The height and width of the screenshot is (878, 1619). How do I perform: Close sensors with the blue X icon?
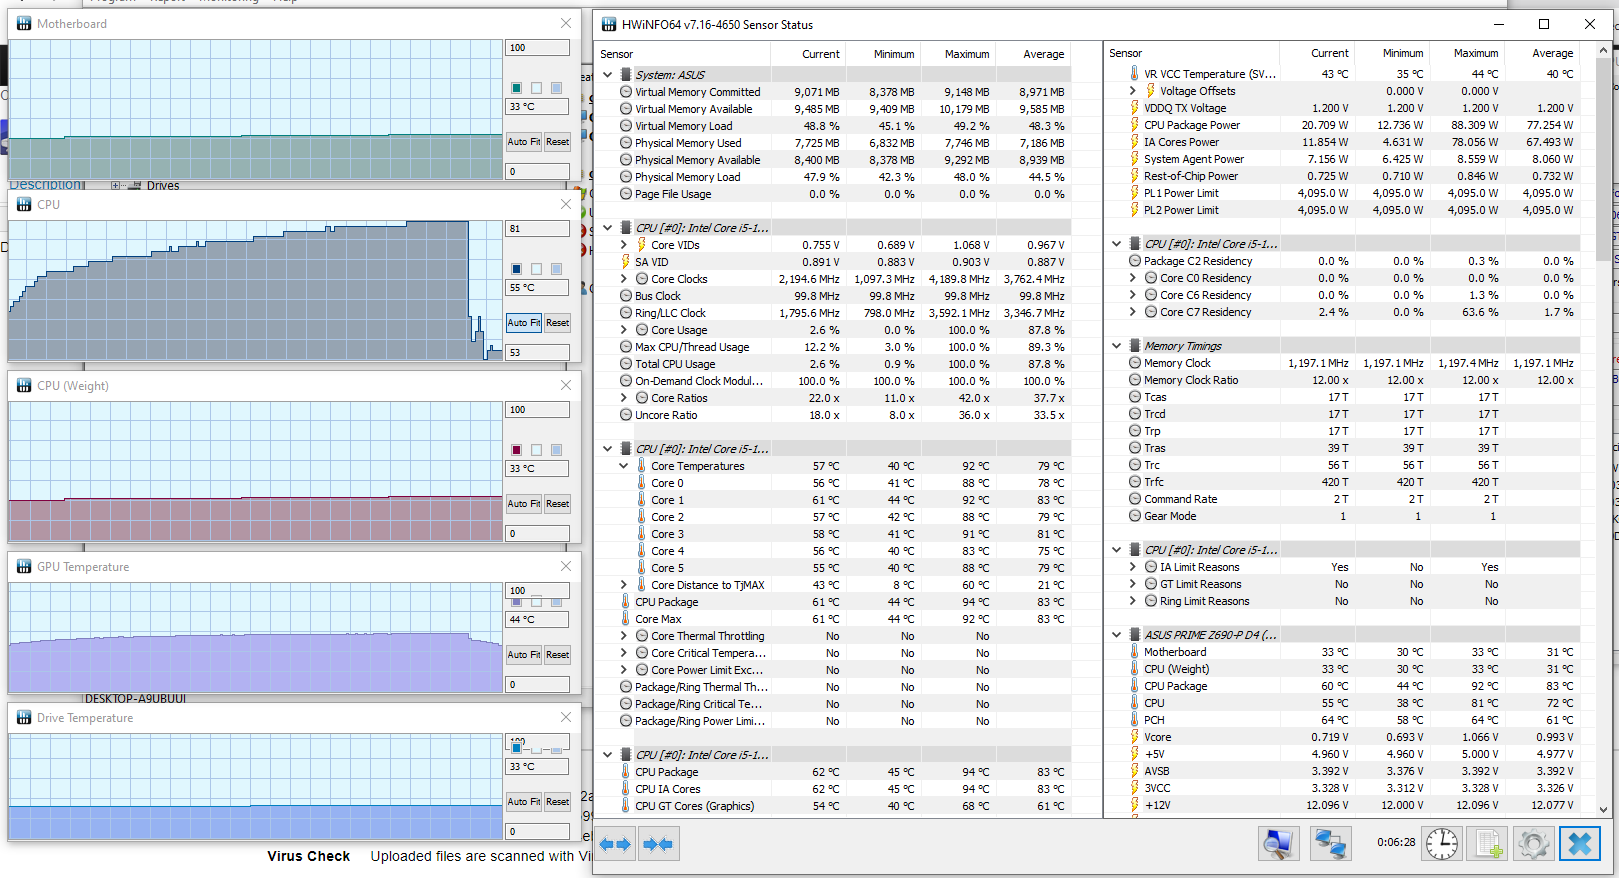1580,844
